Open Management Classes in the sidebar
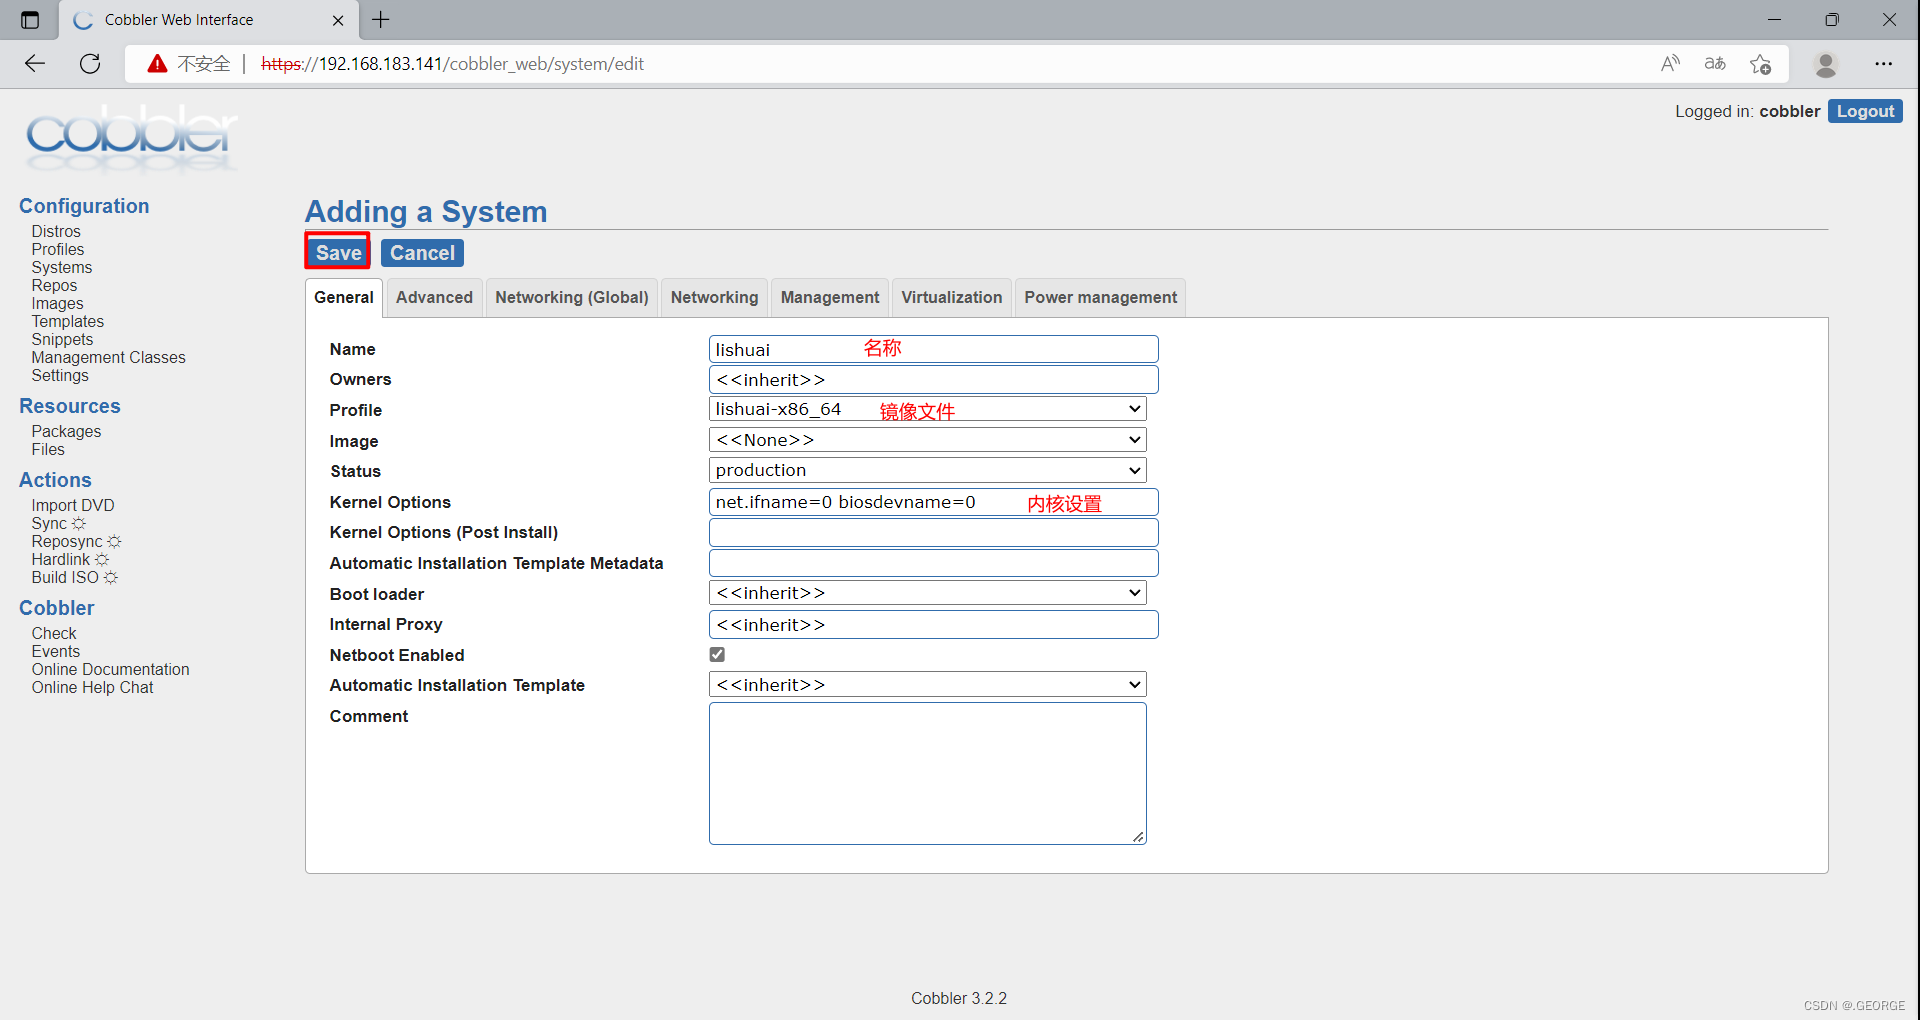This screenshot has height=1020, width=1920. click(108, 358)
